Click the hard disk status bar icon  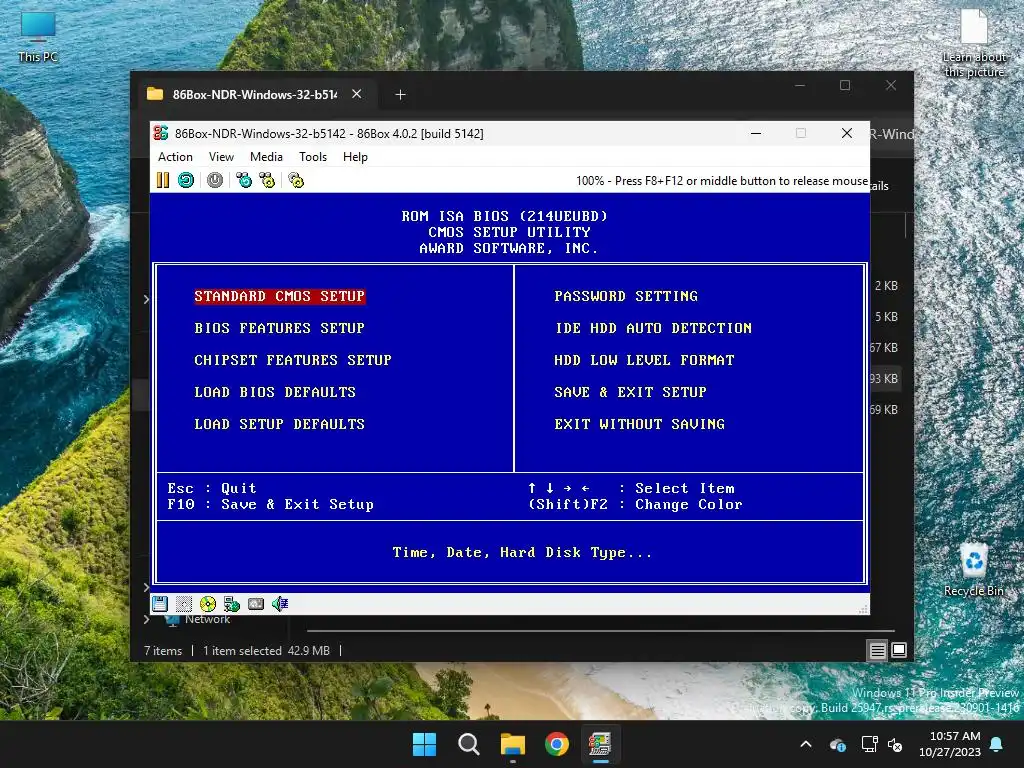[256, 603]
